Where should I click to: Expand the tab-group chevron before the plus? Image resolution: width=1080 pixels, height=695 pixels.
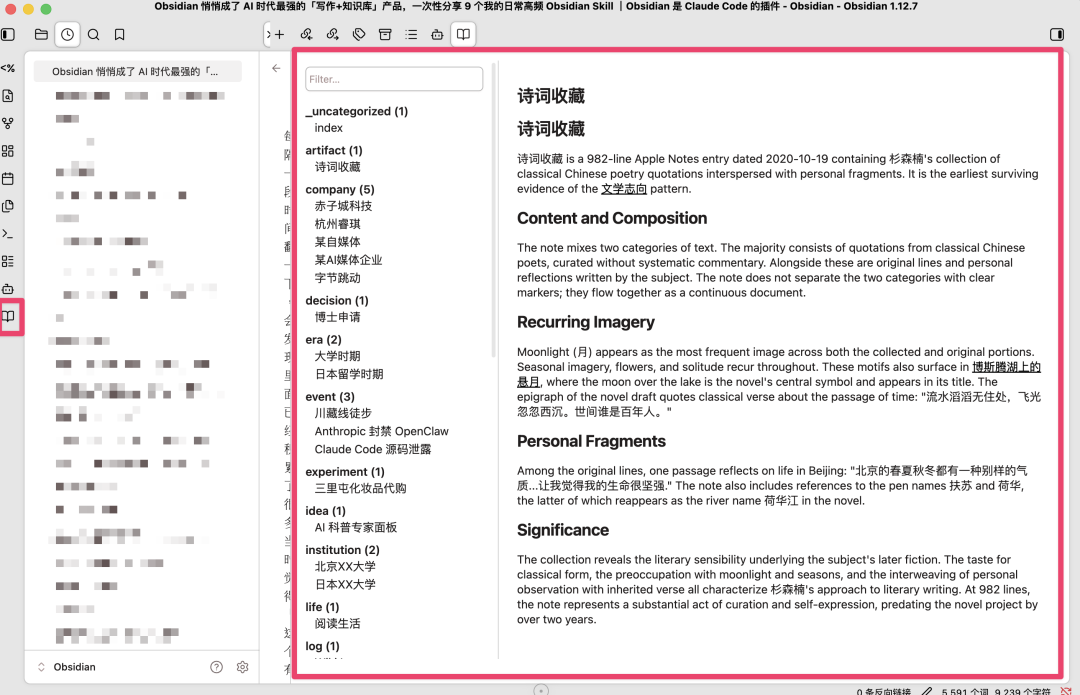click(x=268, y=34)
